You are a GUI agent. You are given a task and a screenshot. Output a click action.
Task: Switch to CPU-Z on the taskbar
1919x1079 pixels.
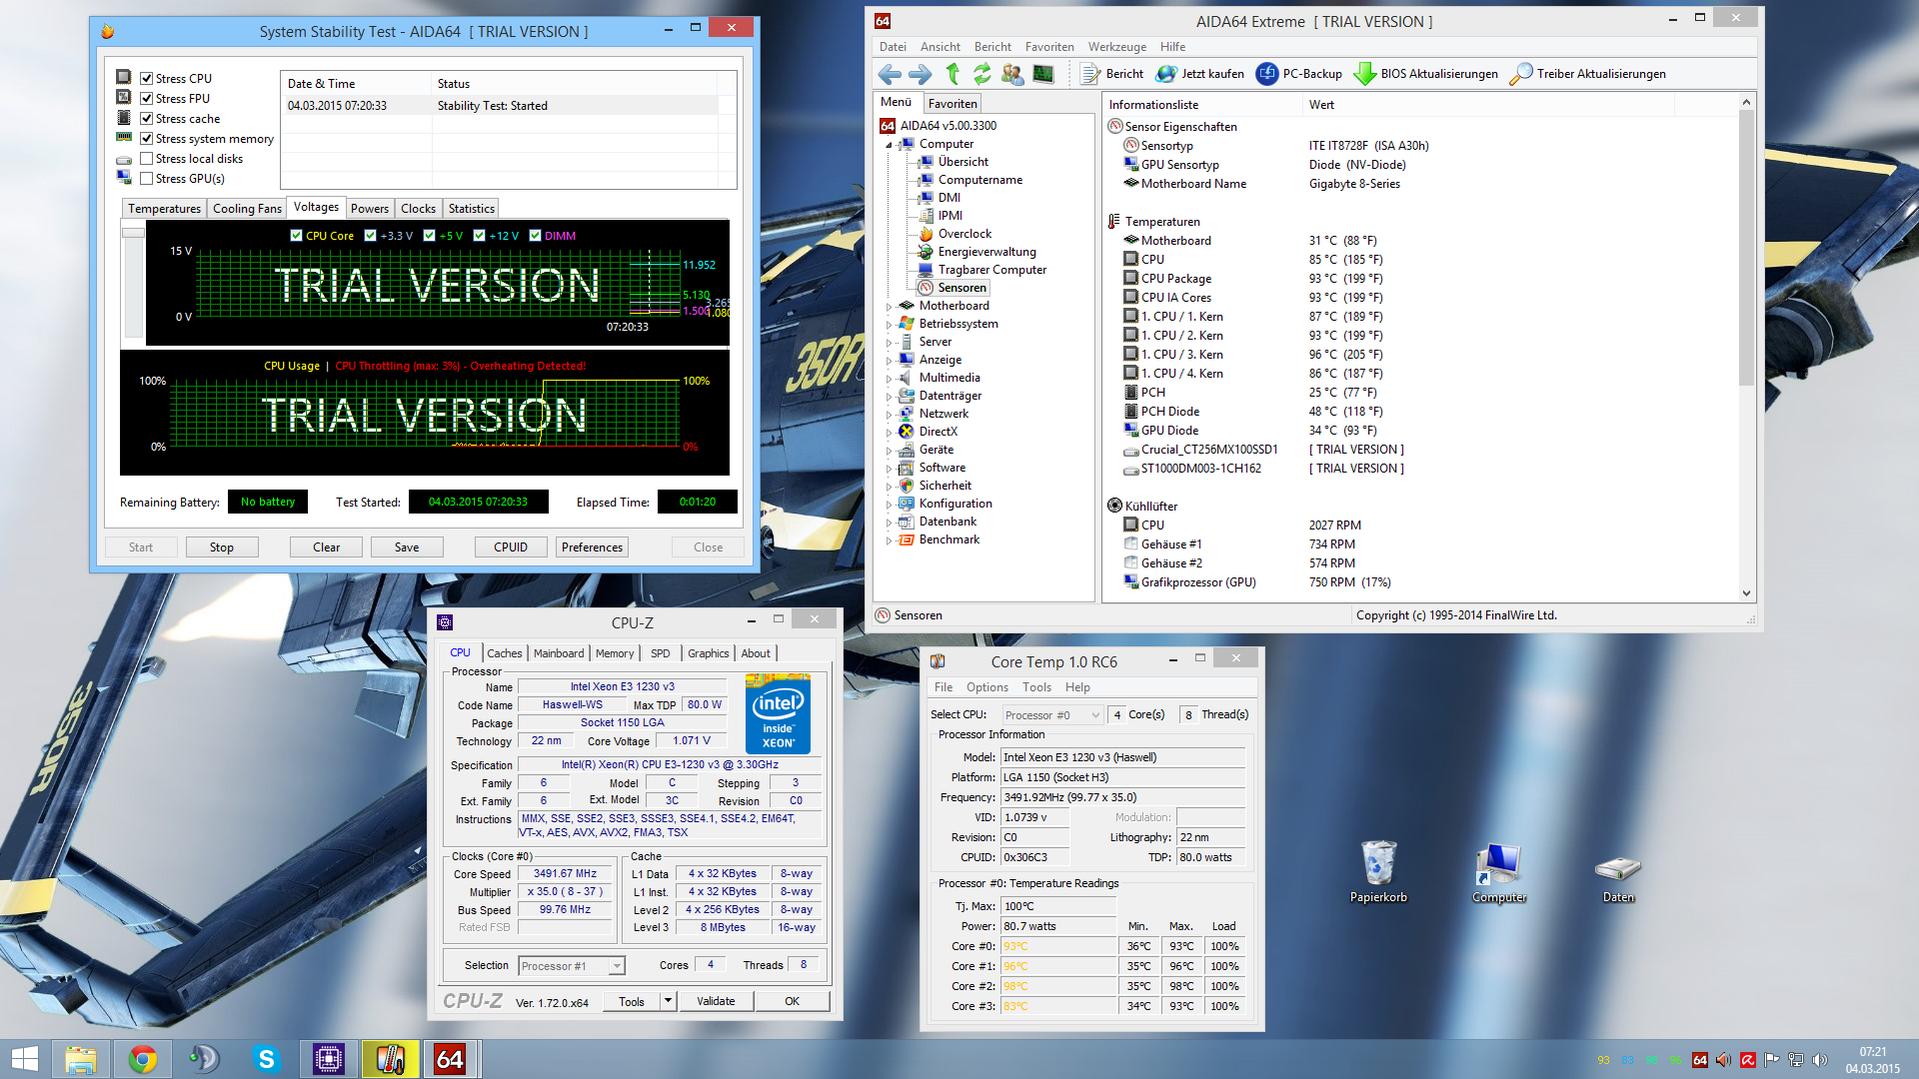[329, 1059]
